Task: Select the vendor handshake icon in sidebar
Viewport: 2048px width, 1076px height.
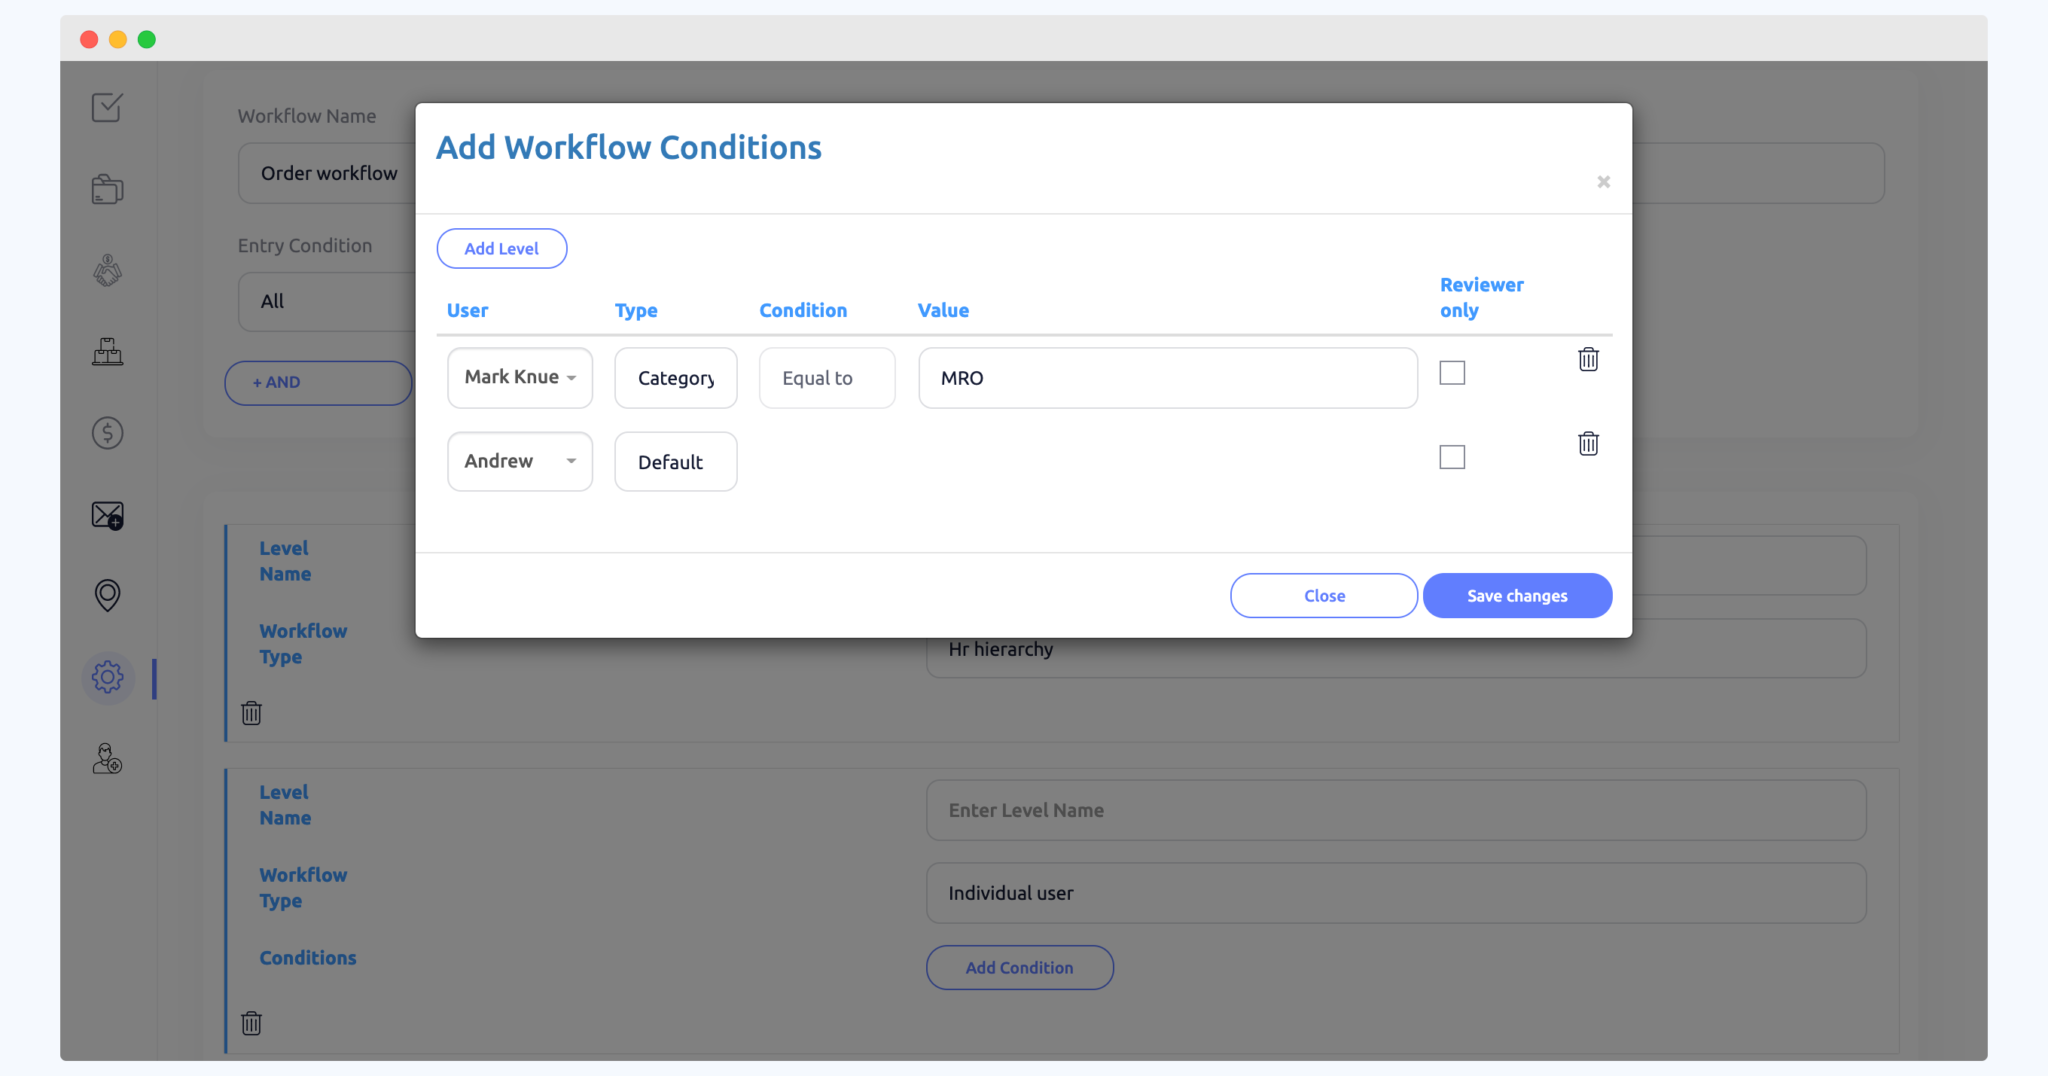Action: coord(107,270)
